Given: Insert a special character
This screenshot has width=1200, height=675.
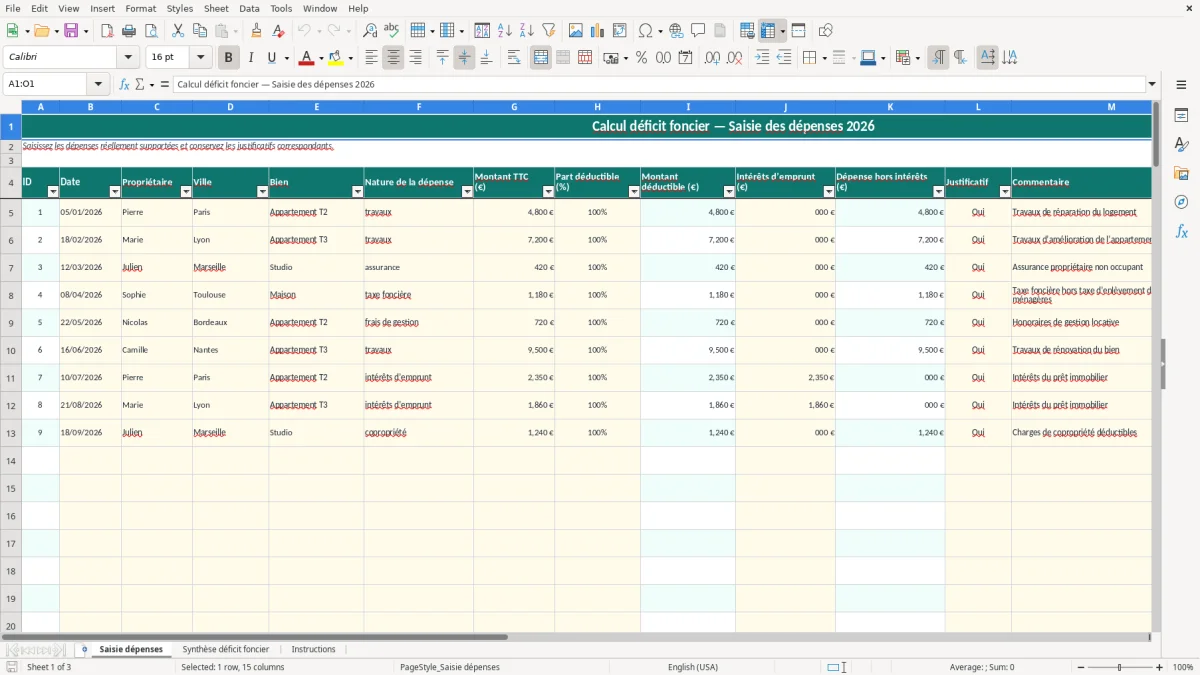Looking at the screenshot, I should [x=645, y=31].
